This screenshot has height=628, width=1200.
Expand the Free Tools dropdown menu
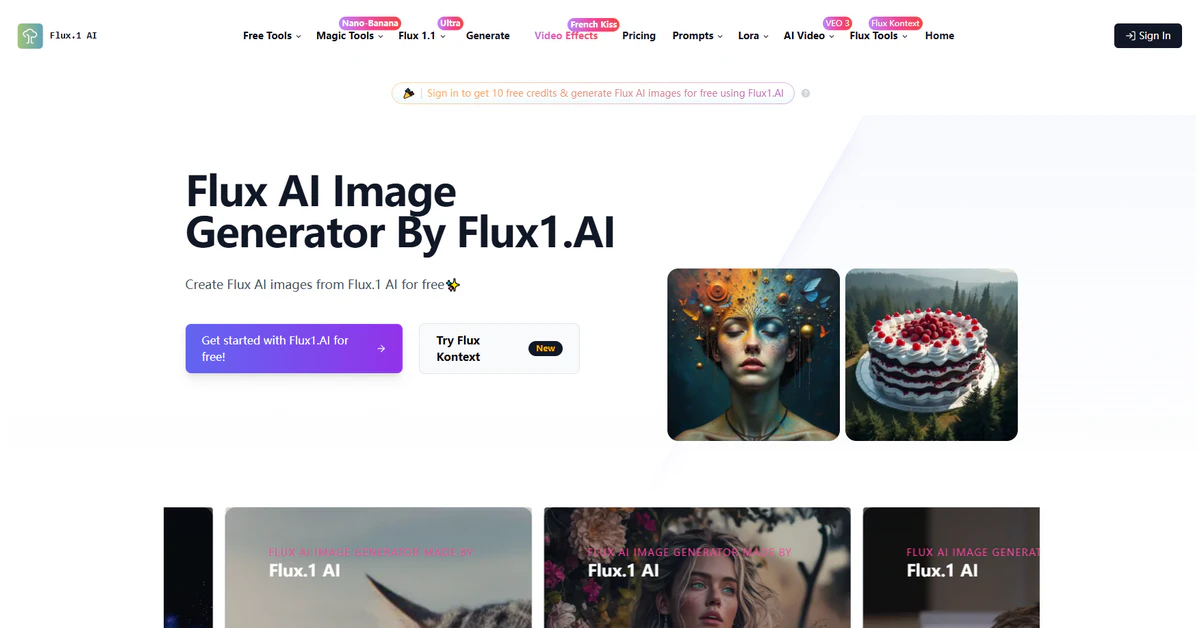pos(272,36)
